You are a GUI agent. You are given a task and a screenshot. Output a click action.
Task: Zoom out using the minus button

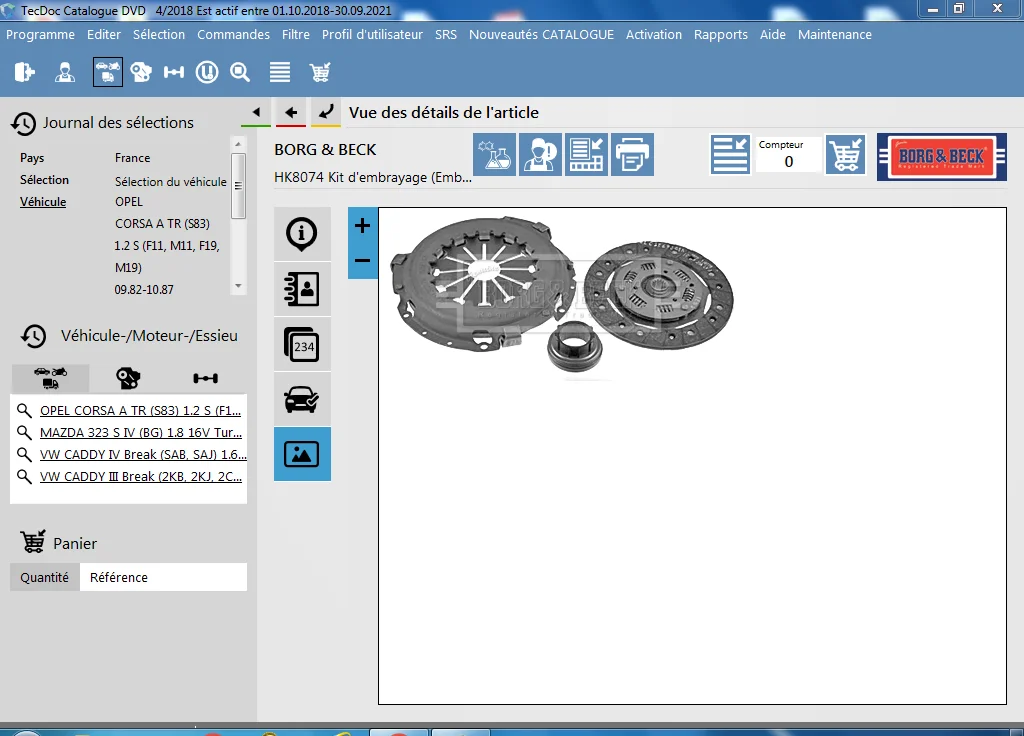(362, 261)
